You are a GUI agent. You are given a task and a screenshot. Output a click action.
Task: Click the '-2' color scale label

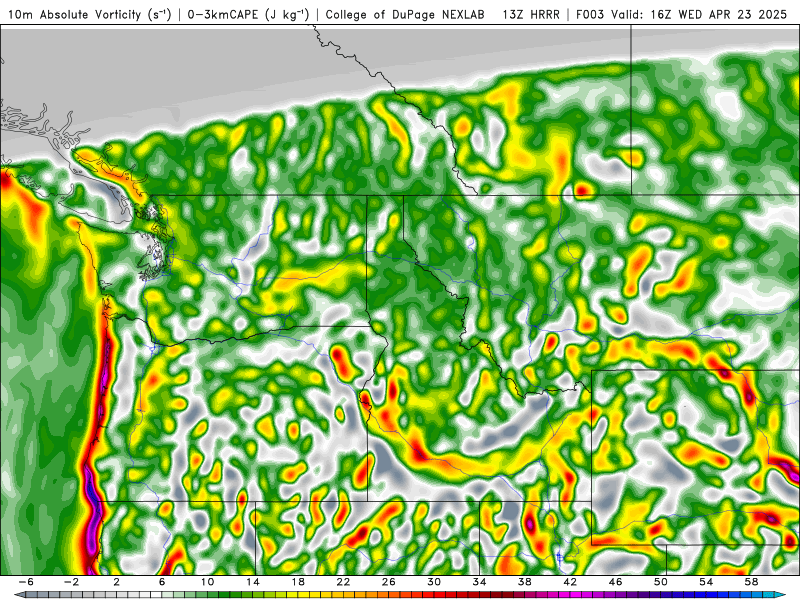[71, 582]
